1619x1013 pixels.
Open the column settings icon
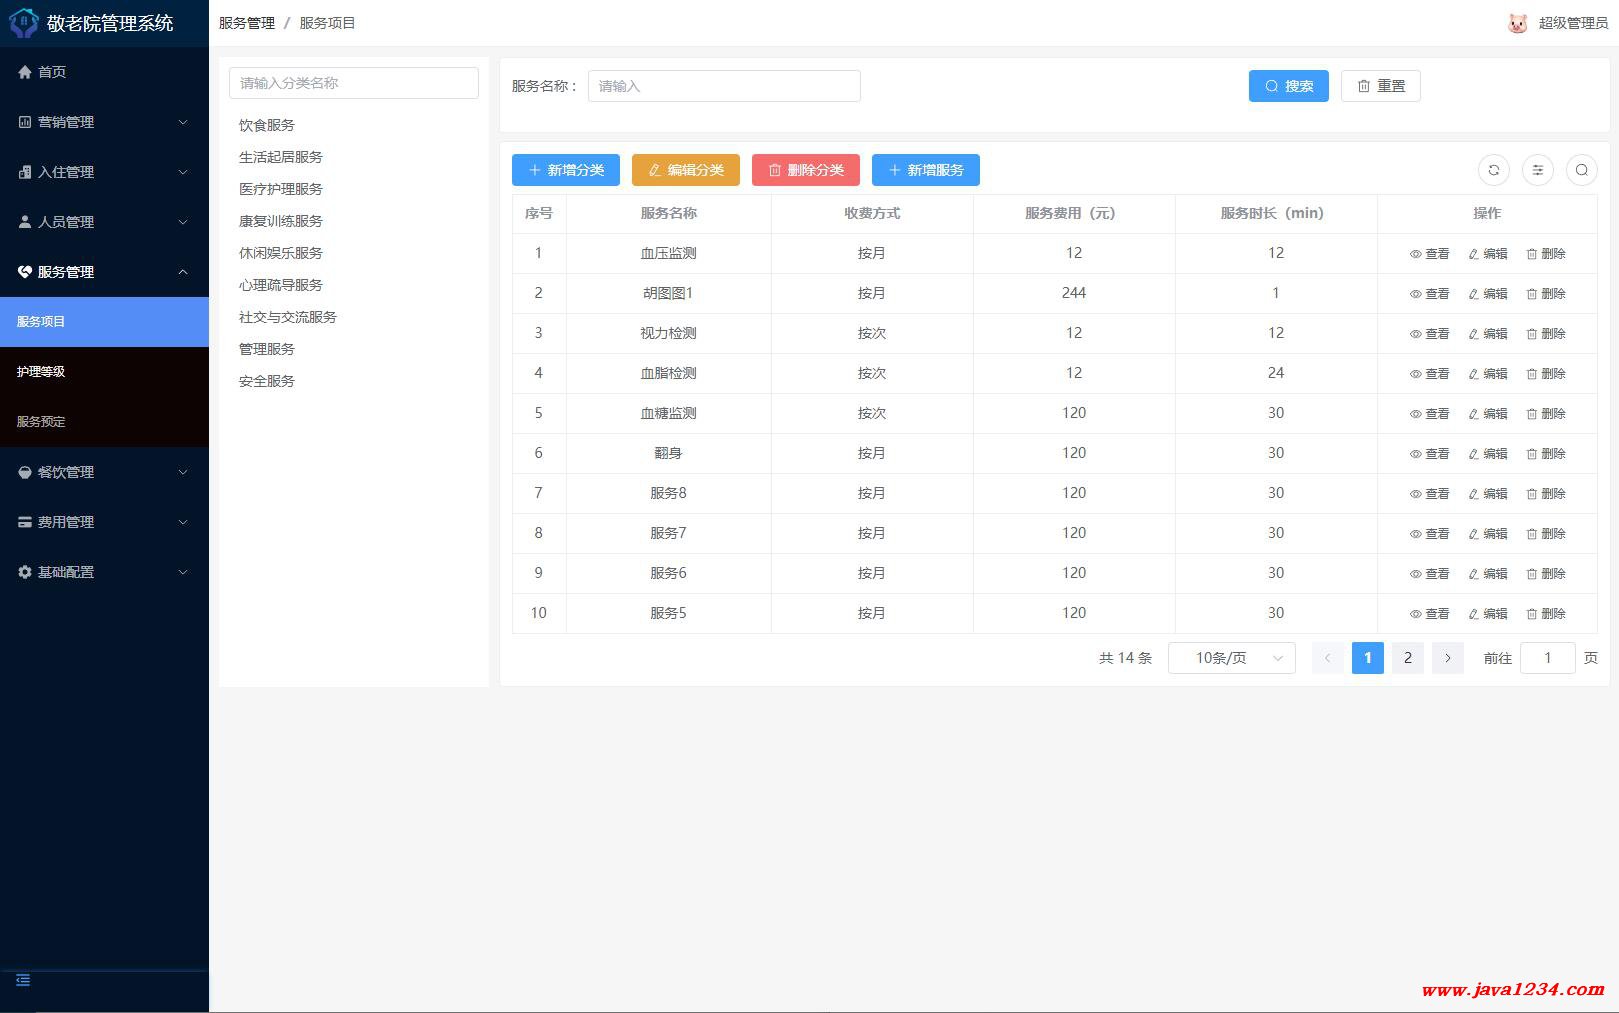point(1537,170)
